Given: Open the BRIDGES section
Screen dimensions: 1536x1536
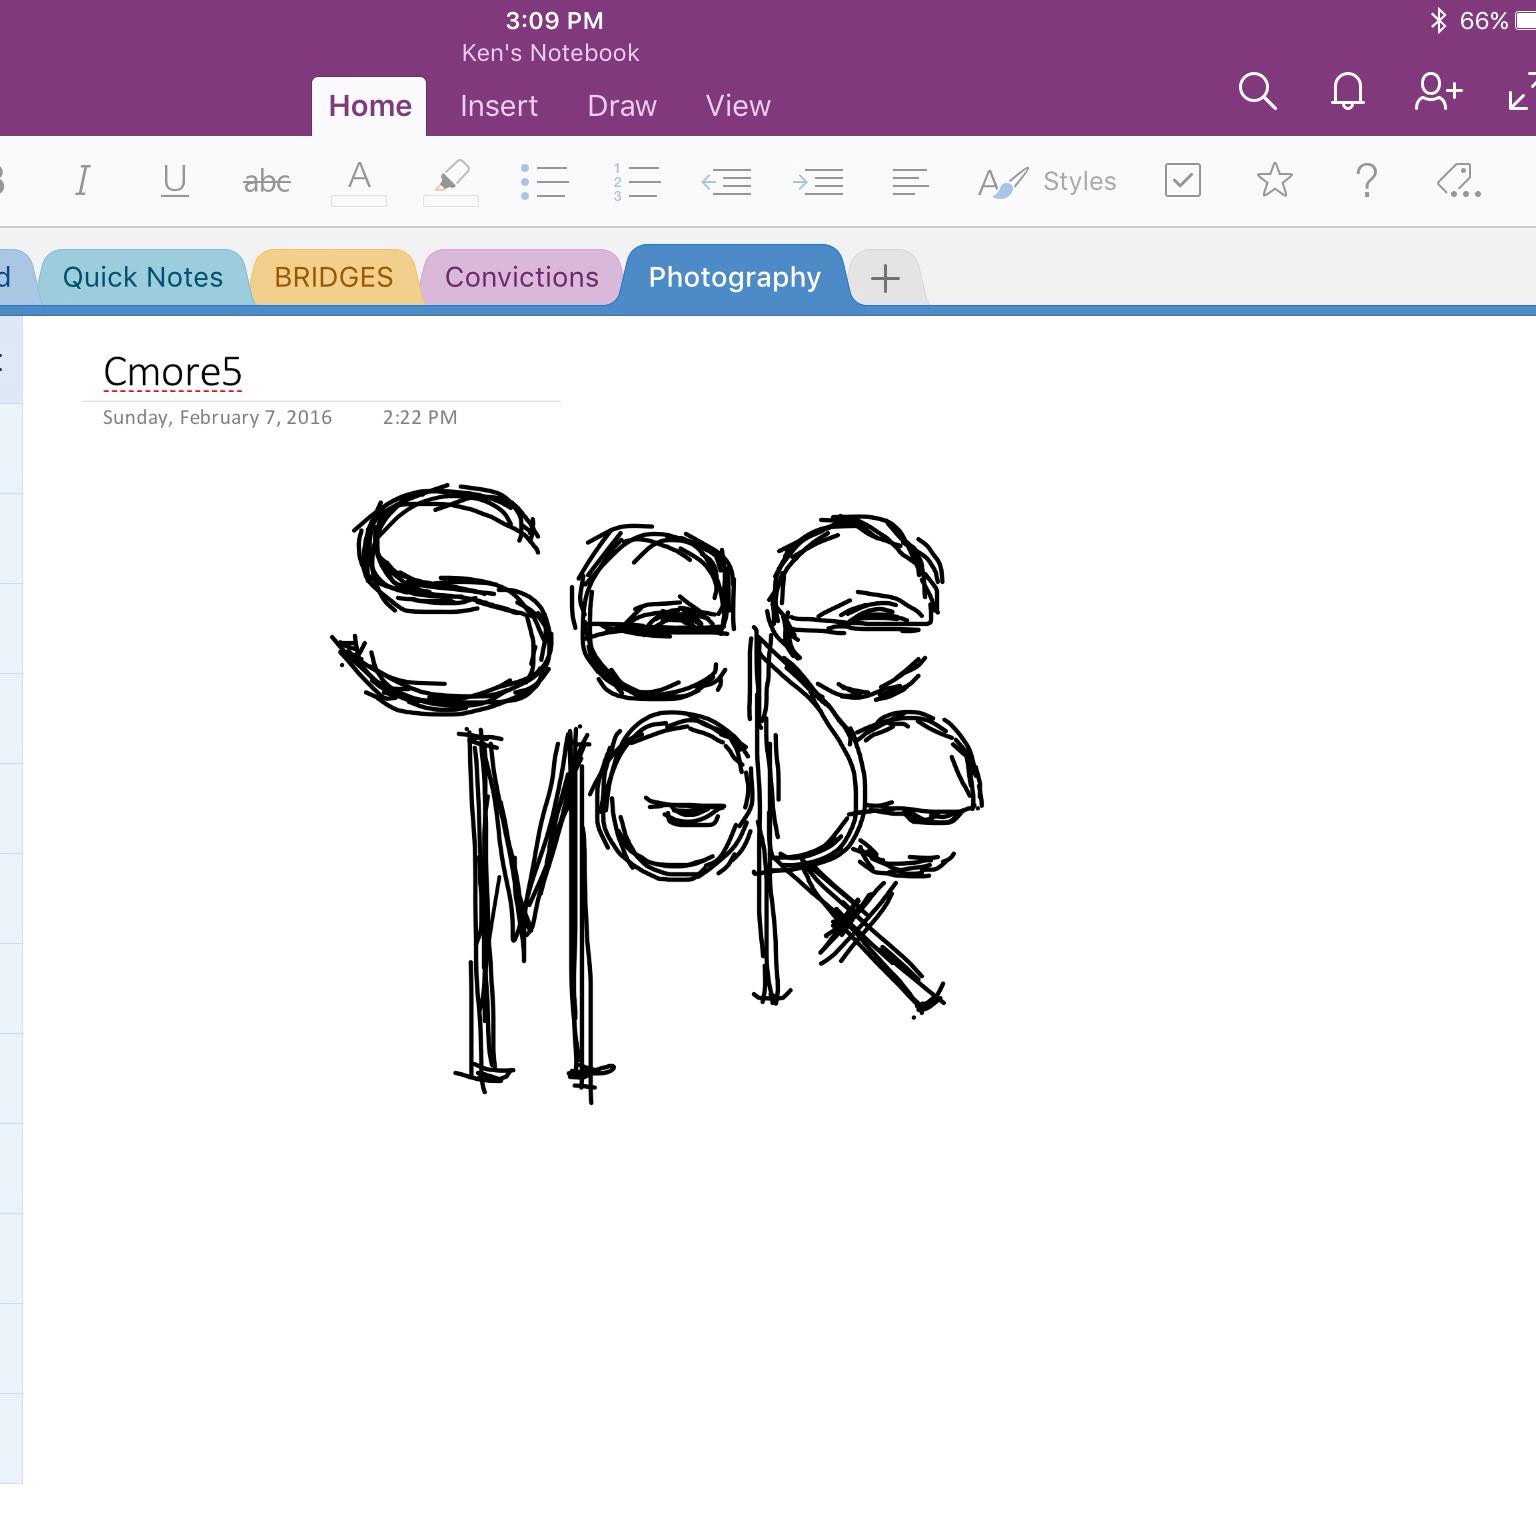Looking at the screenshot, I should click(x=334, y=277).
